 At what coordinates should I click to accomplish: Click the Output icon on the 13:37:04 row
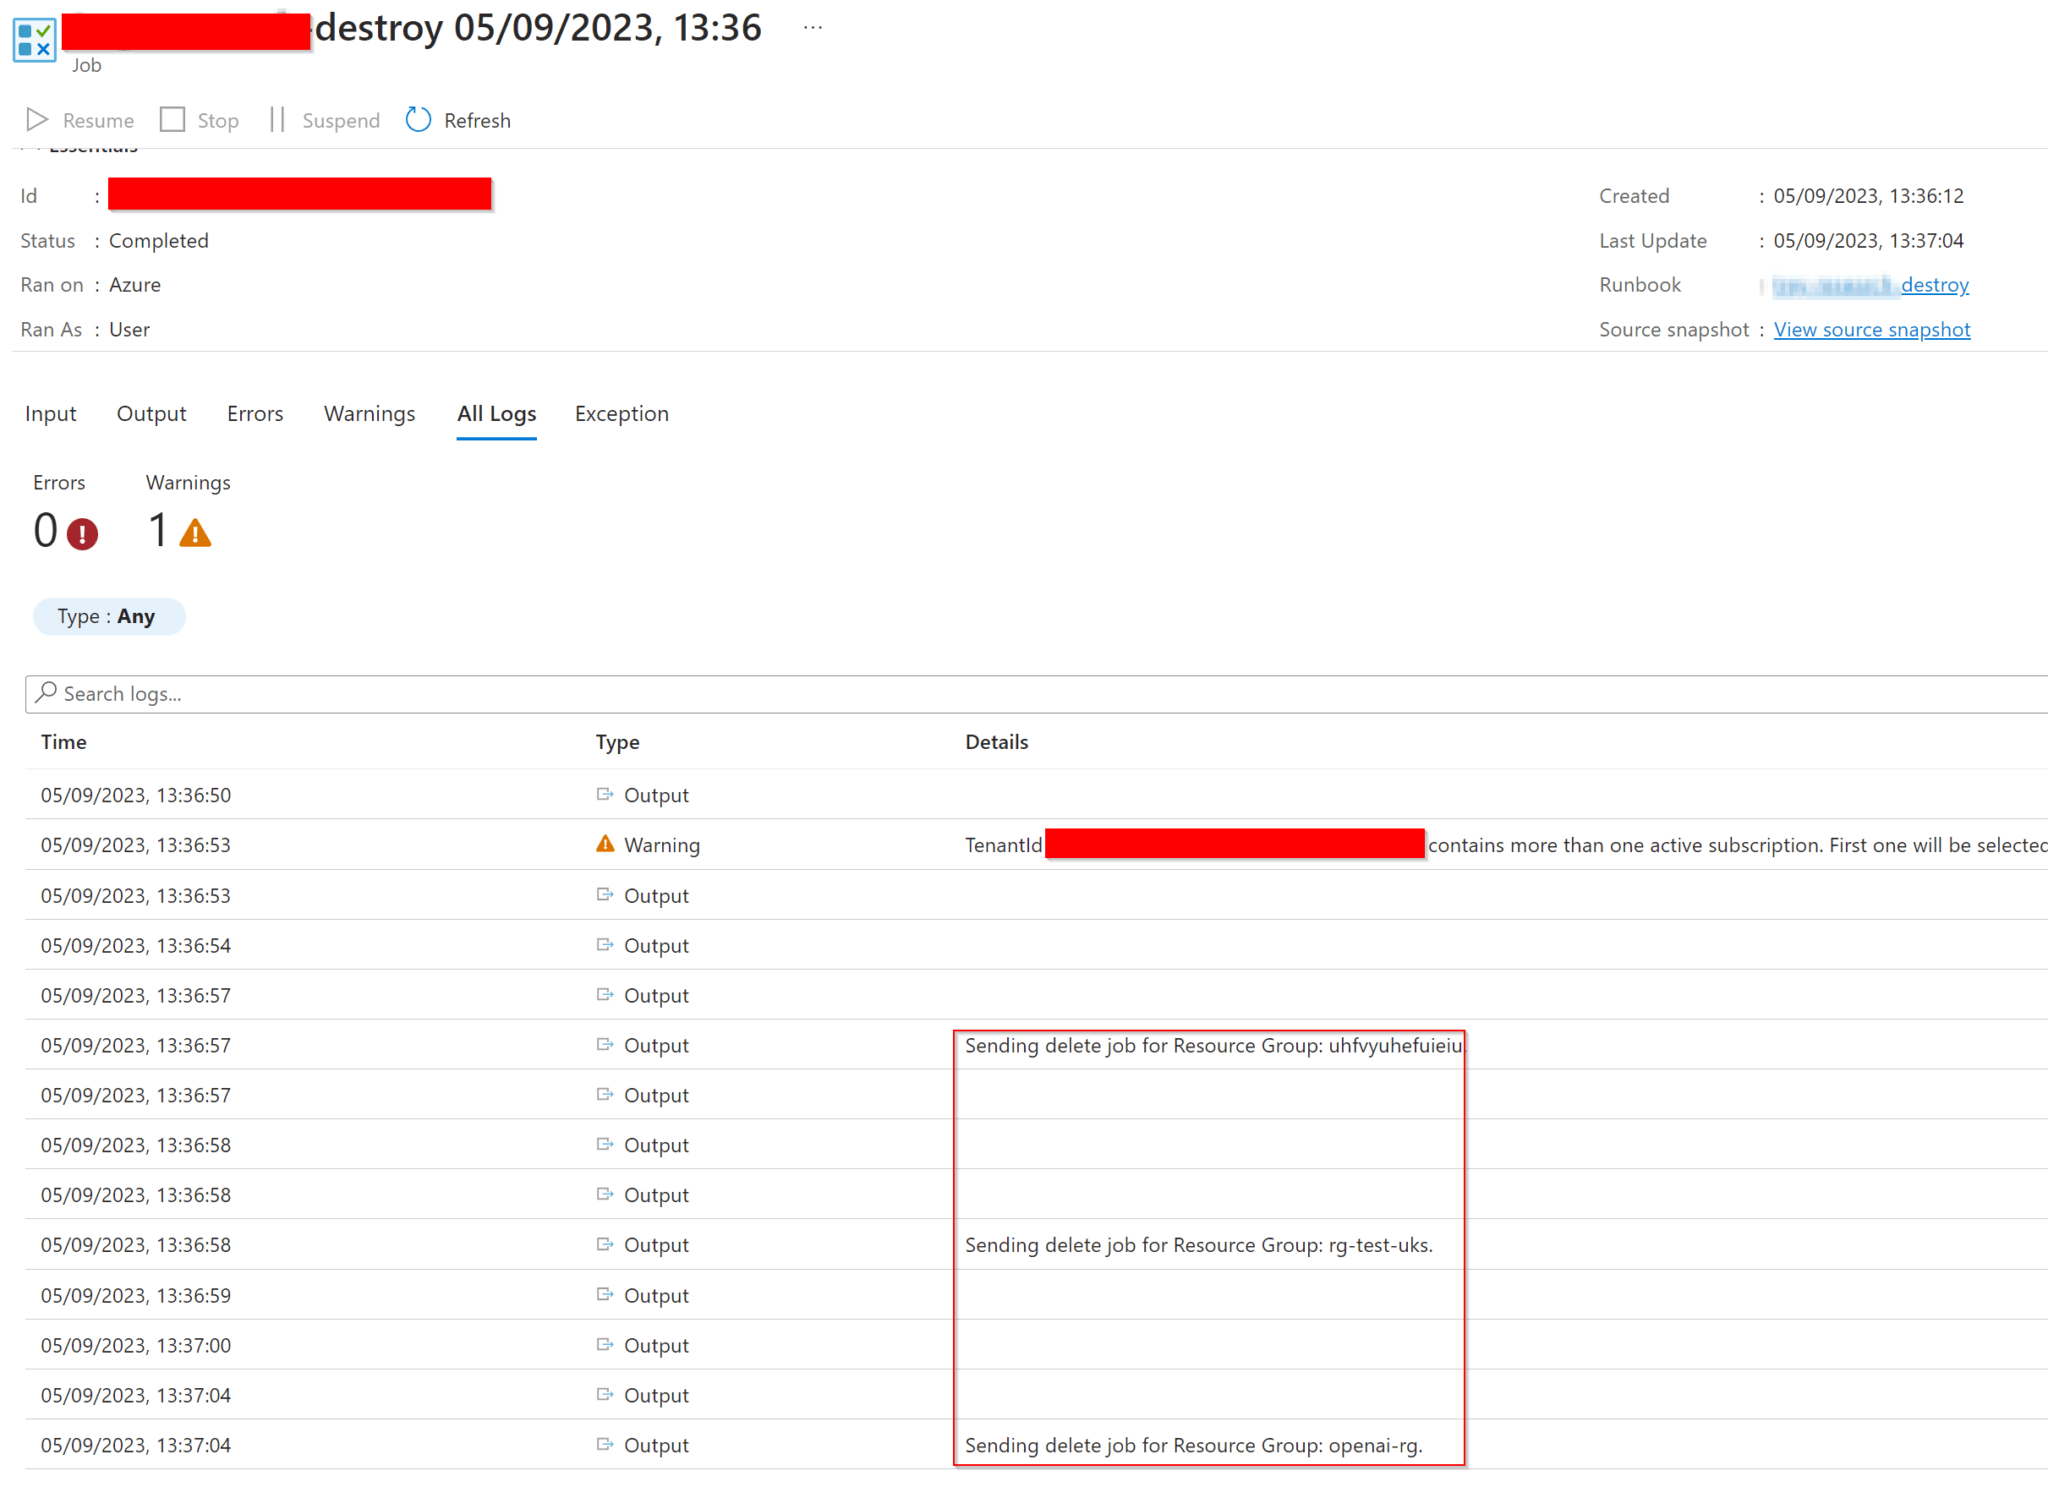(x=605, y=1444)
